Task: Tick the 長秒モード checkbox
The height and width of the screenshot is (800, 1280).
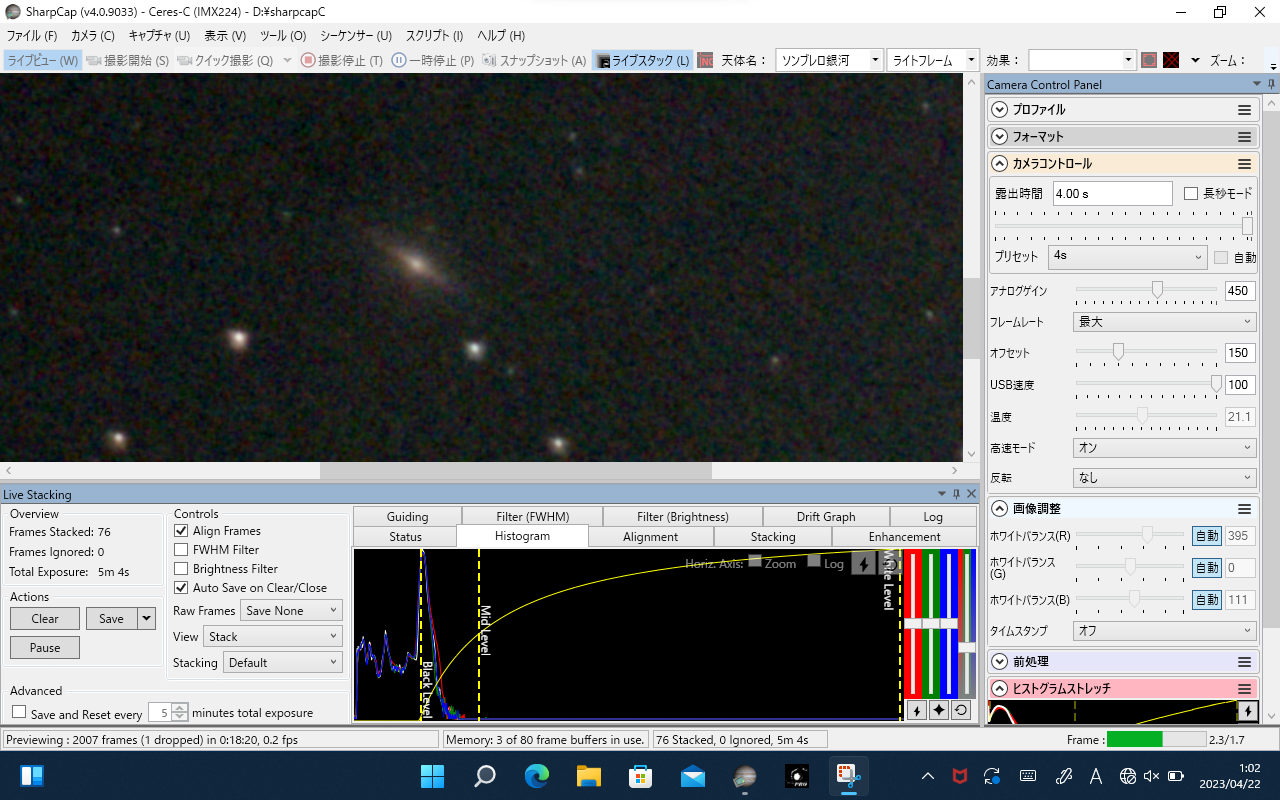Action: coord(1191,194)
